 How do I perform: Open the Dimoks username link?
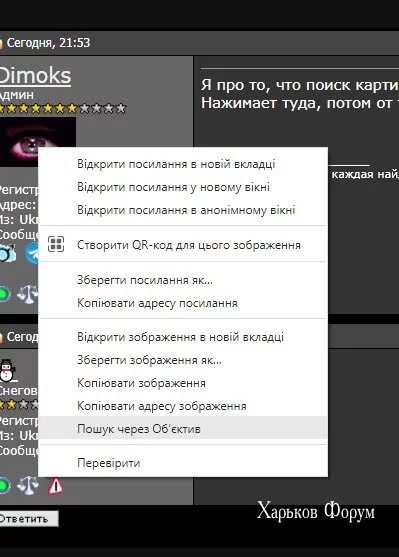[x=35, y=76]
